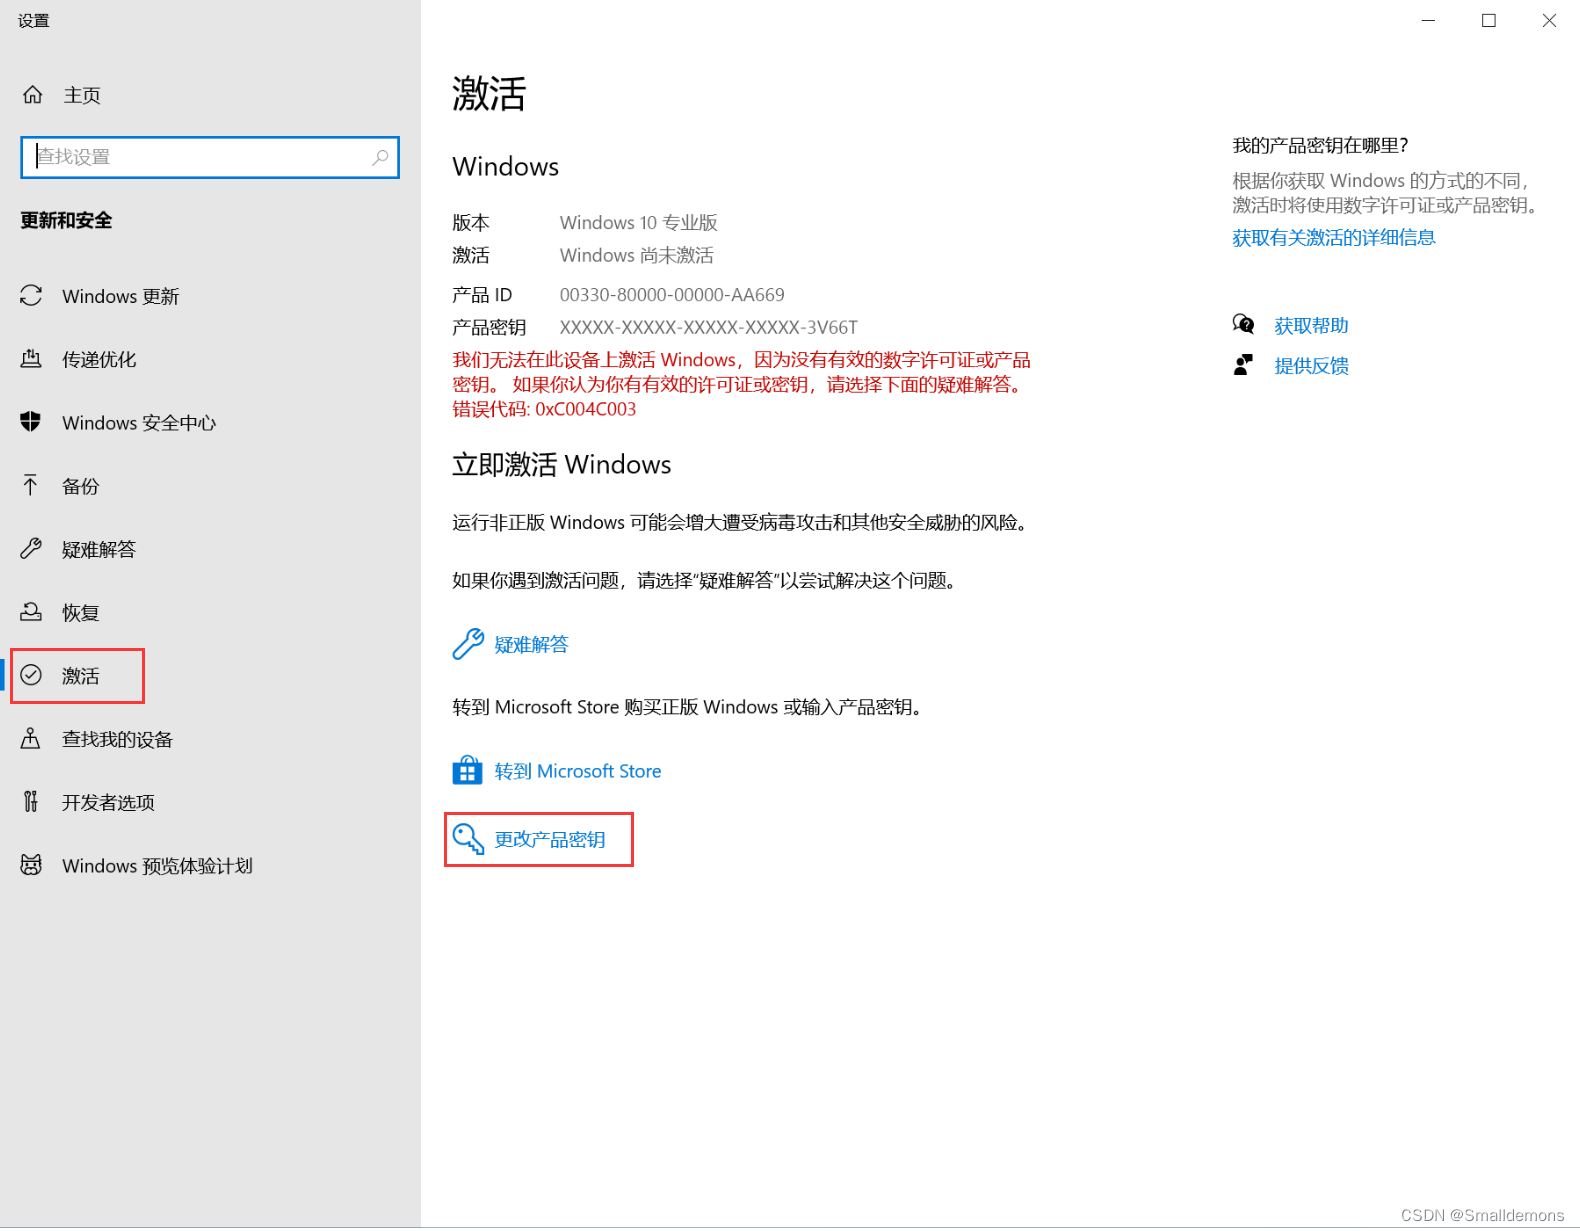Click the Home house icon
1580x1231 pixels.
click(32, 95)
